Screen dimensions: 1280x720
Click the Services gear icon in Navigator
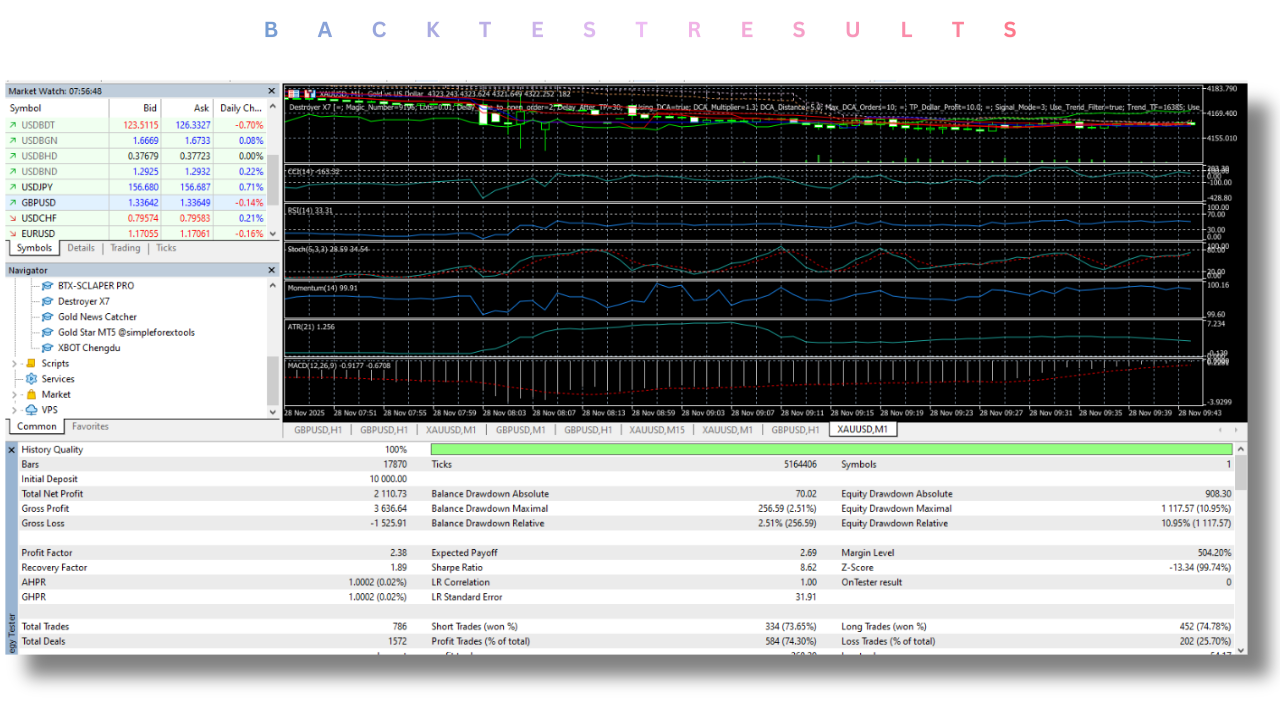31,379
